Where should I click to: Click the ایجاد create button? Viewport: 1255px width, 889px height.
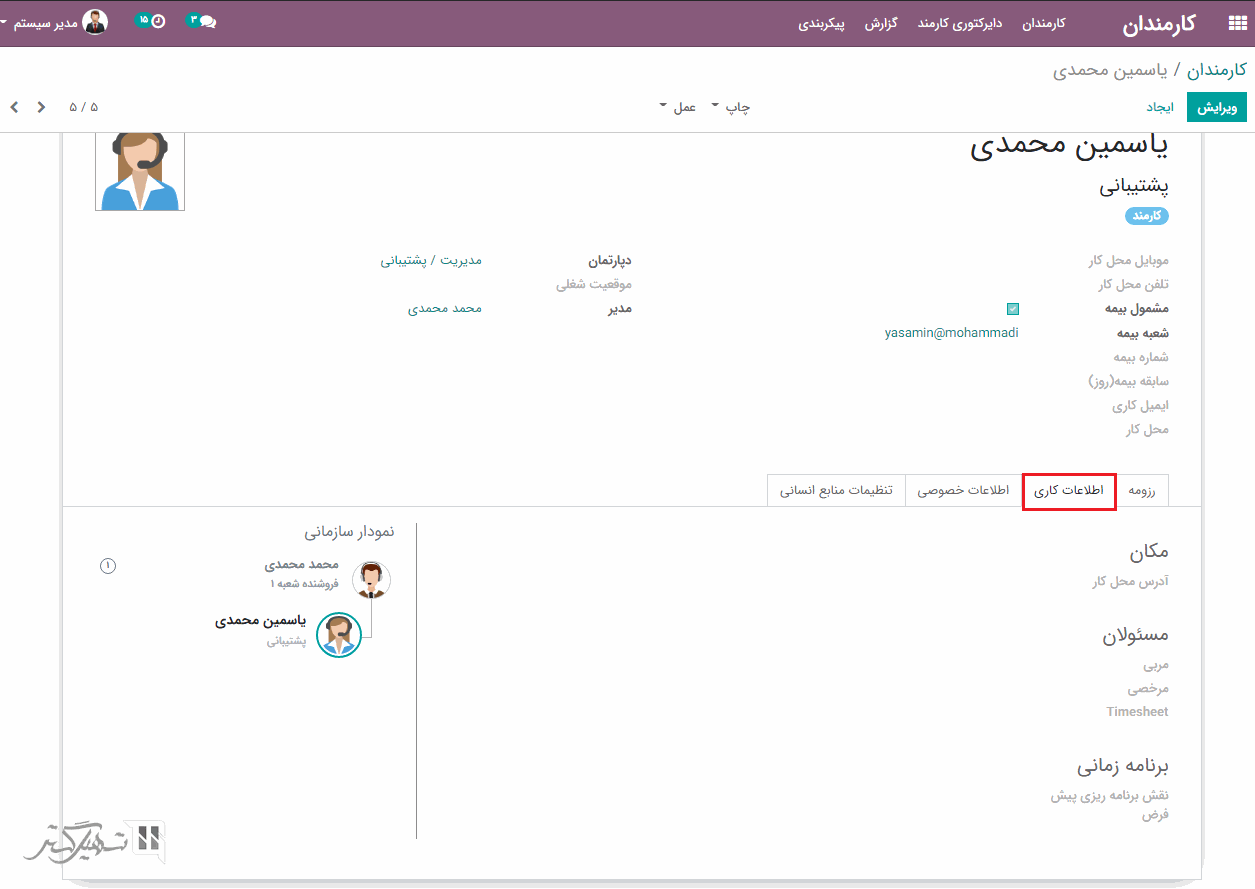click(1159, 107)
